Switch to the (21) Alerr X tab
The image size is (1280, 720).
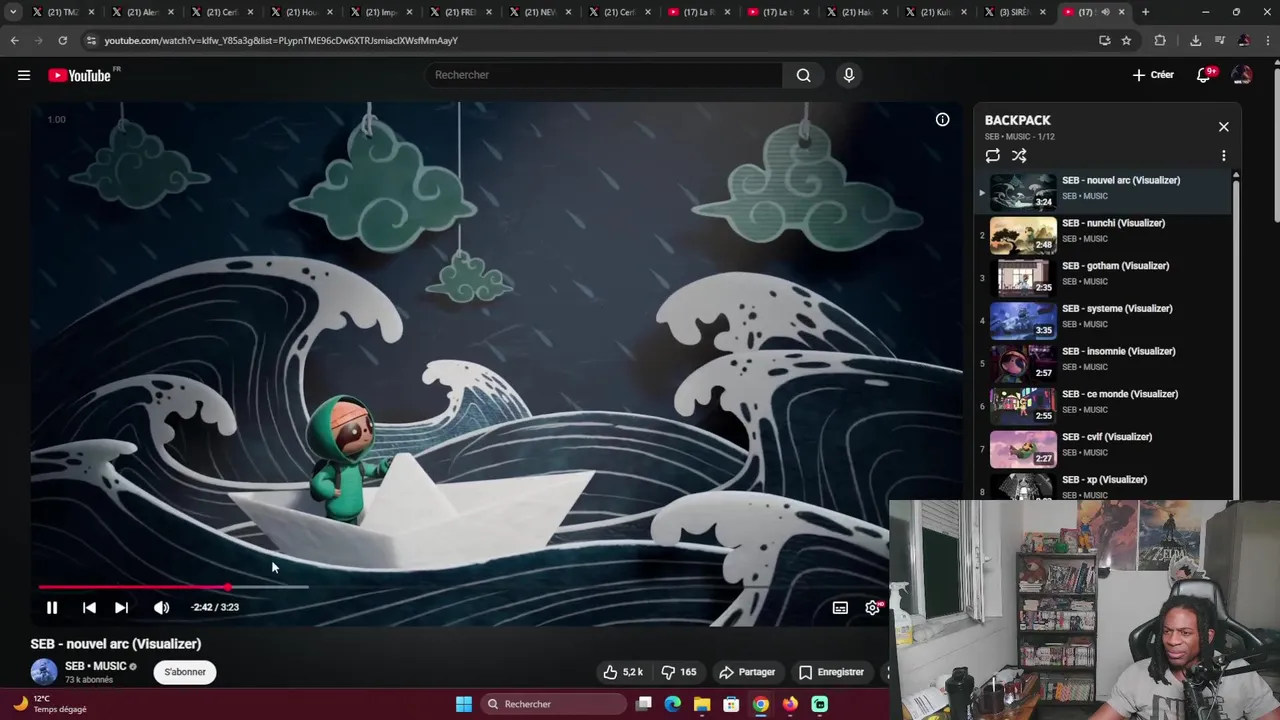click(x=143, y=12)
